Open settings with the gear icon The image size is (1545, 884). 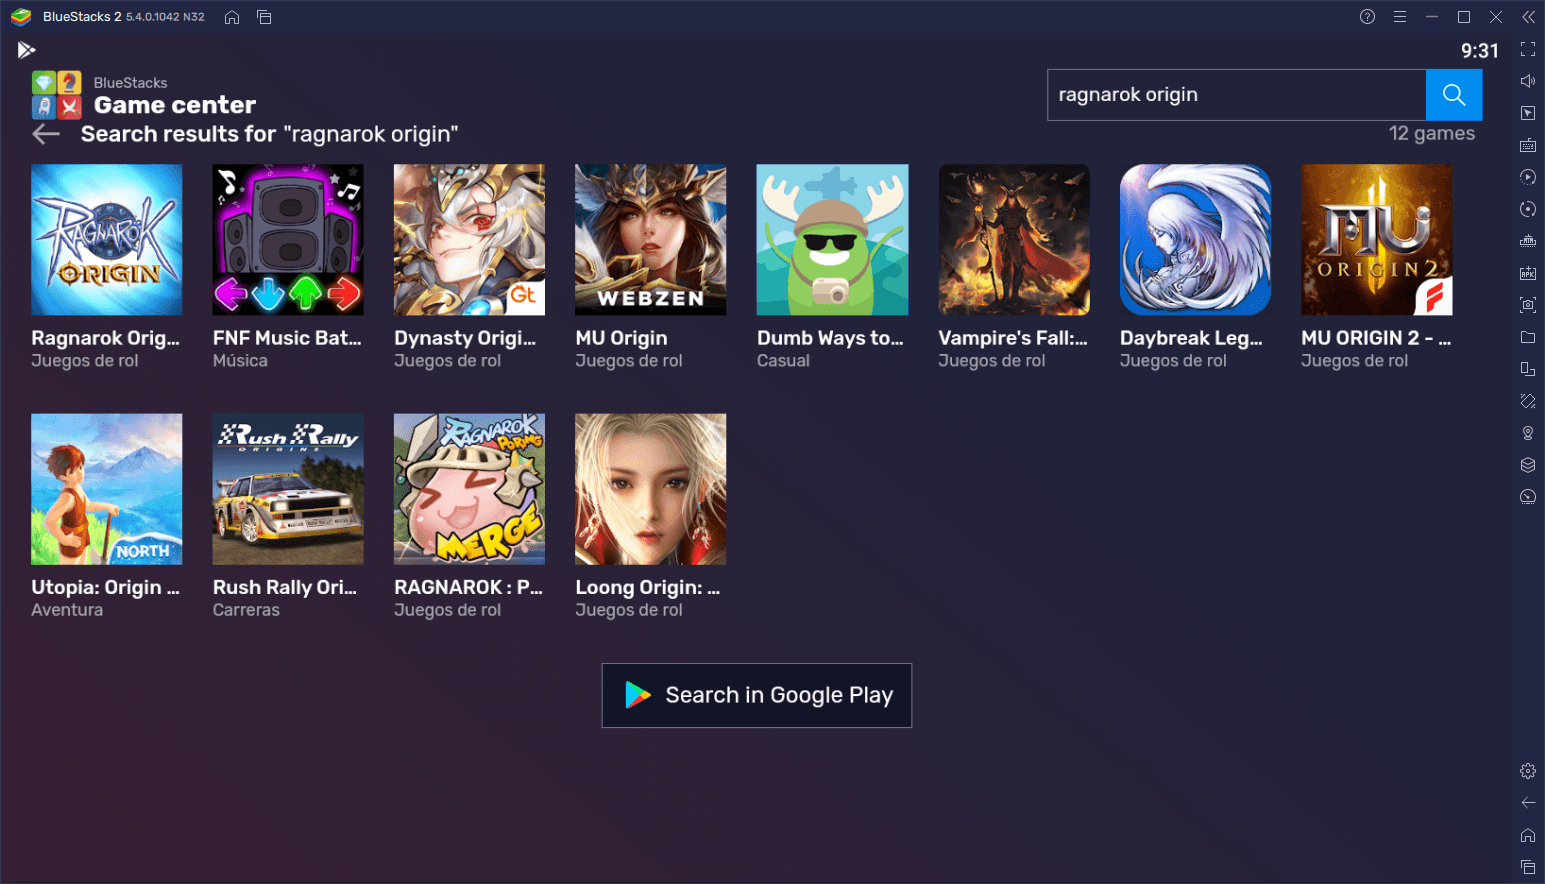pyautogui.click(x=1528, y=771)
